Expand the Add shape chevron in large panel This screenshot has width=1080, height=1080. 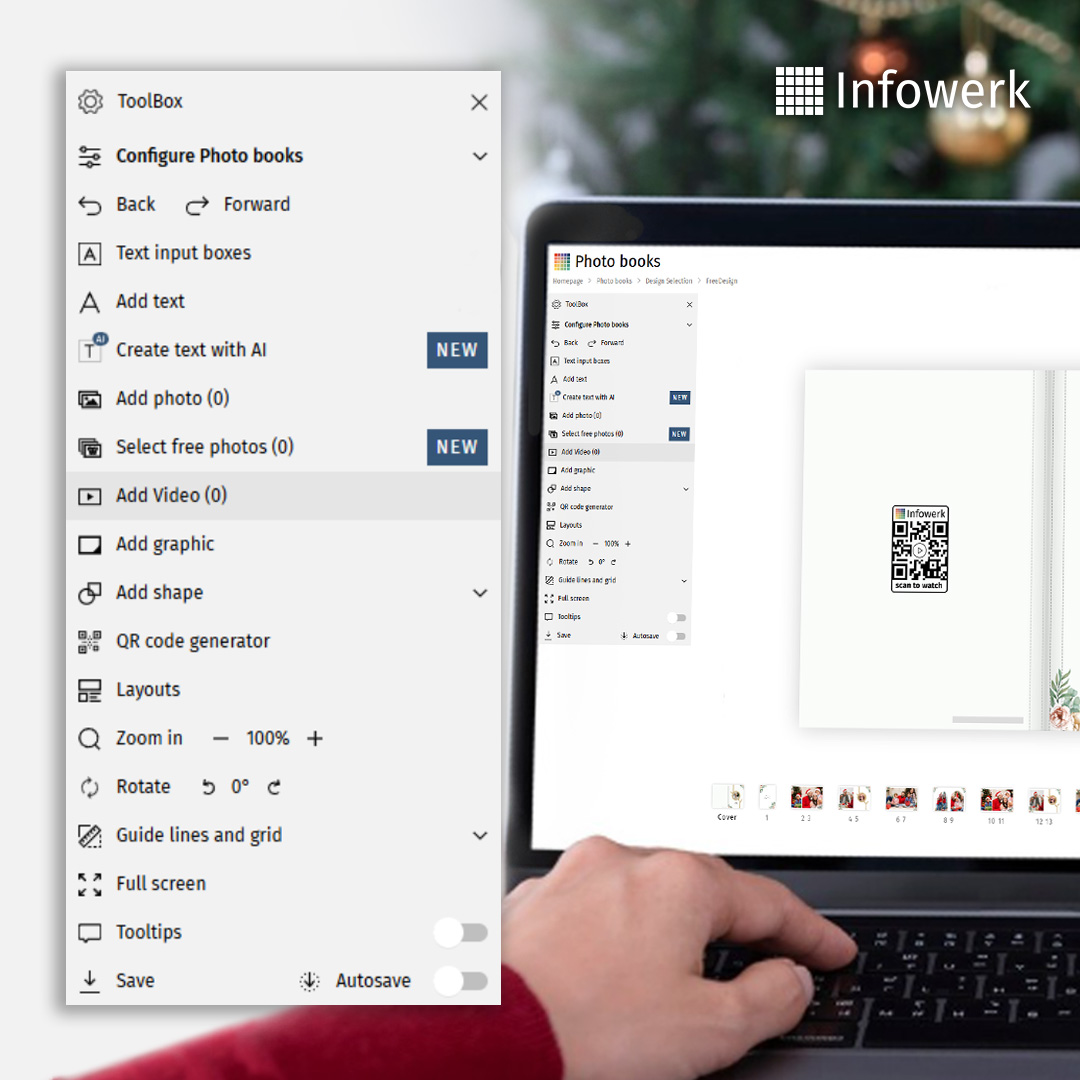pyautogui.click(x=480, y=593)
